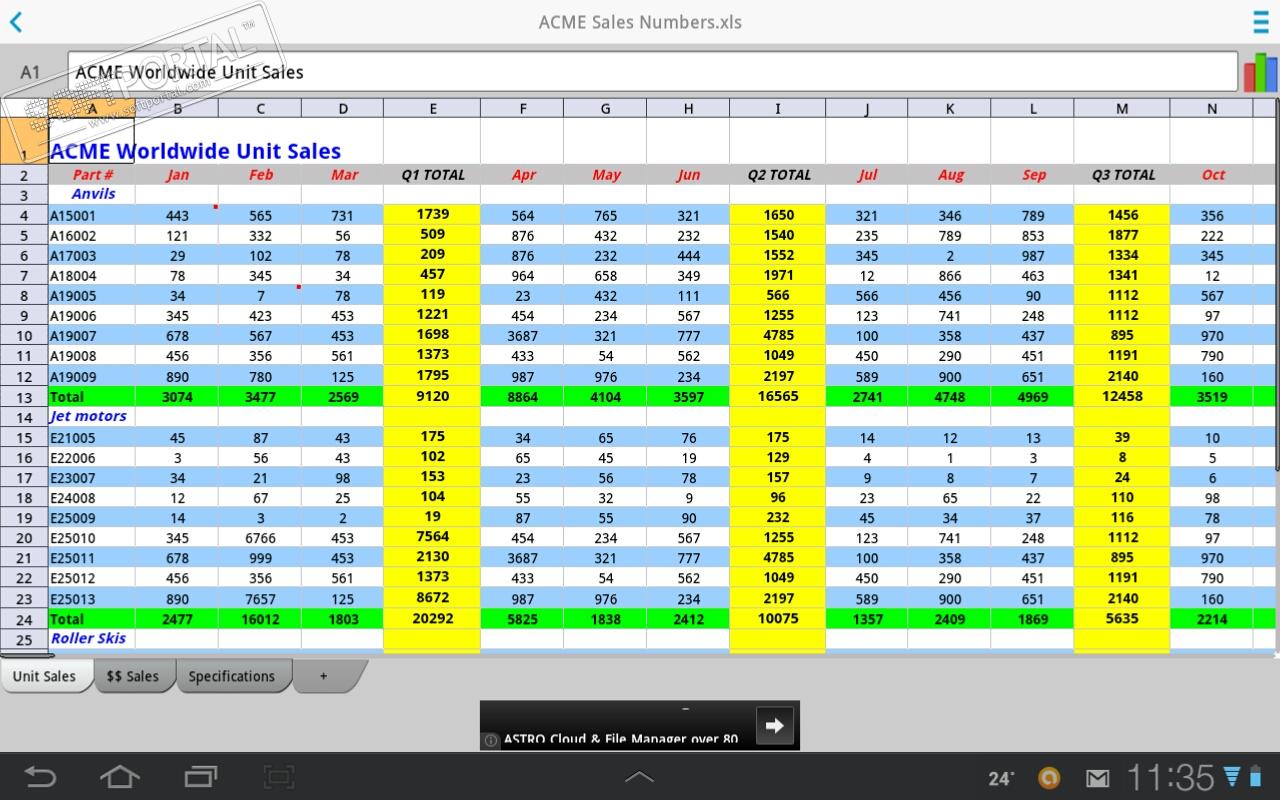Click the yellow cell showing 1739
The height and width of the screenshot is (800, 1280).
tap(433, 214)
